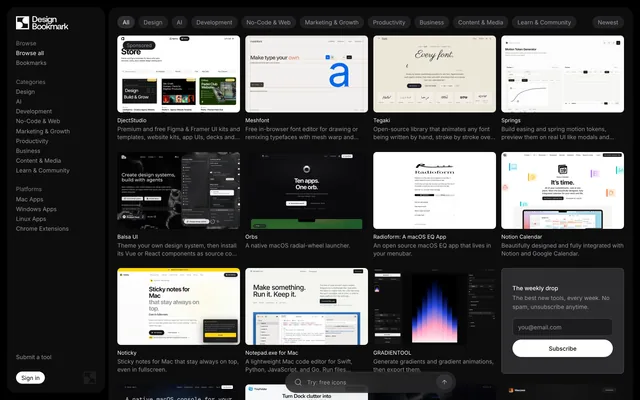Open Mac Apps platform link

click(29, 199)
